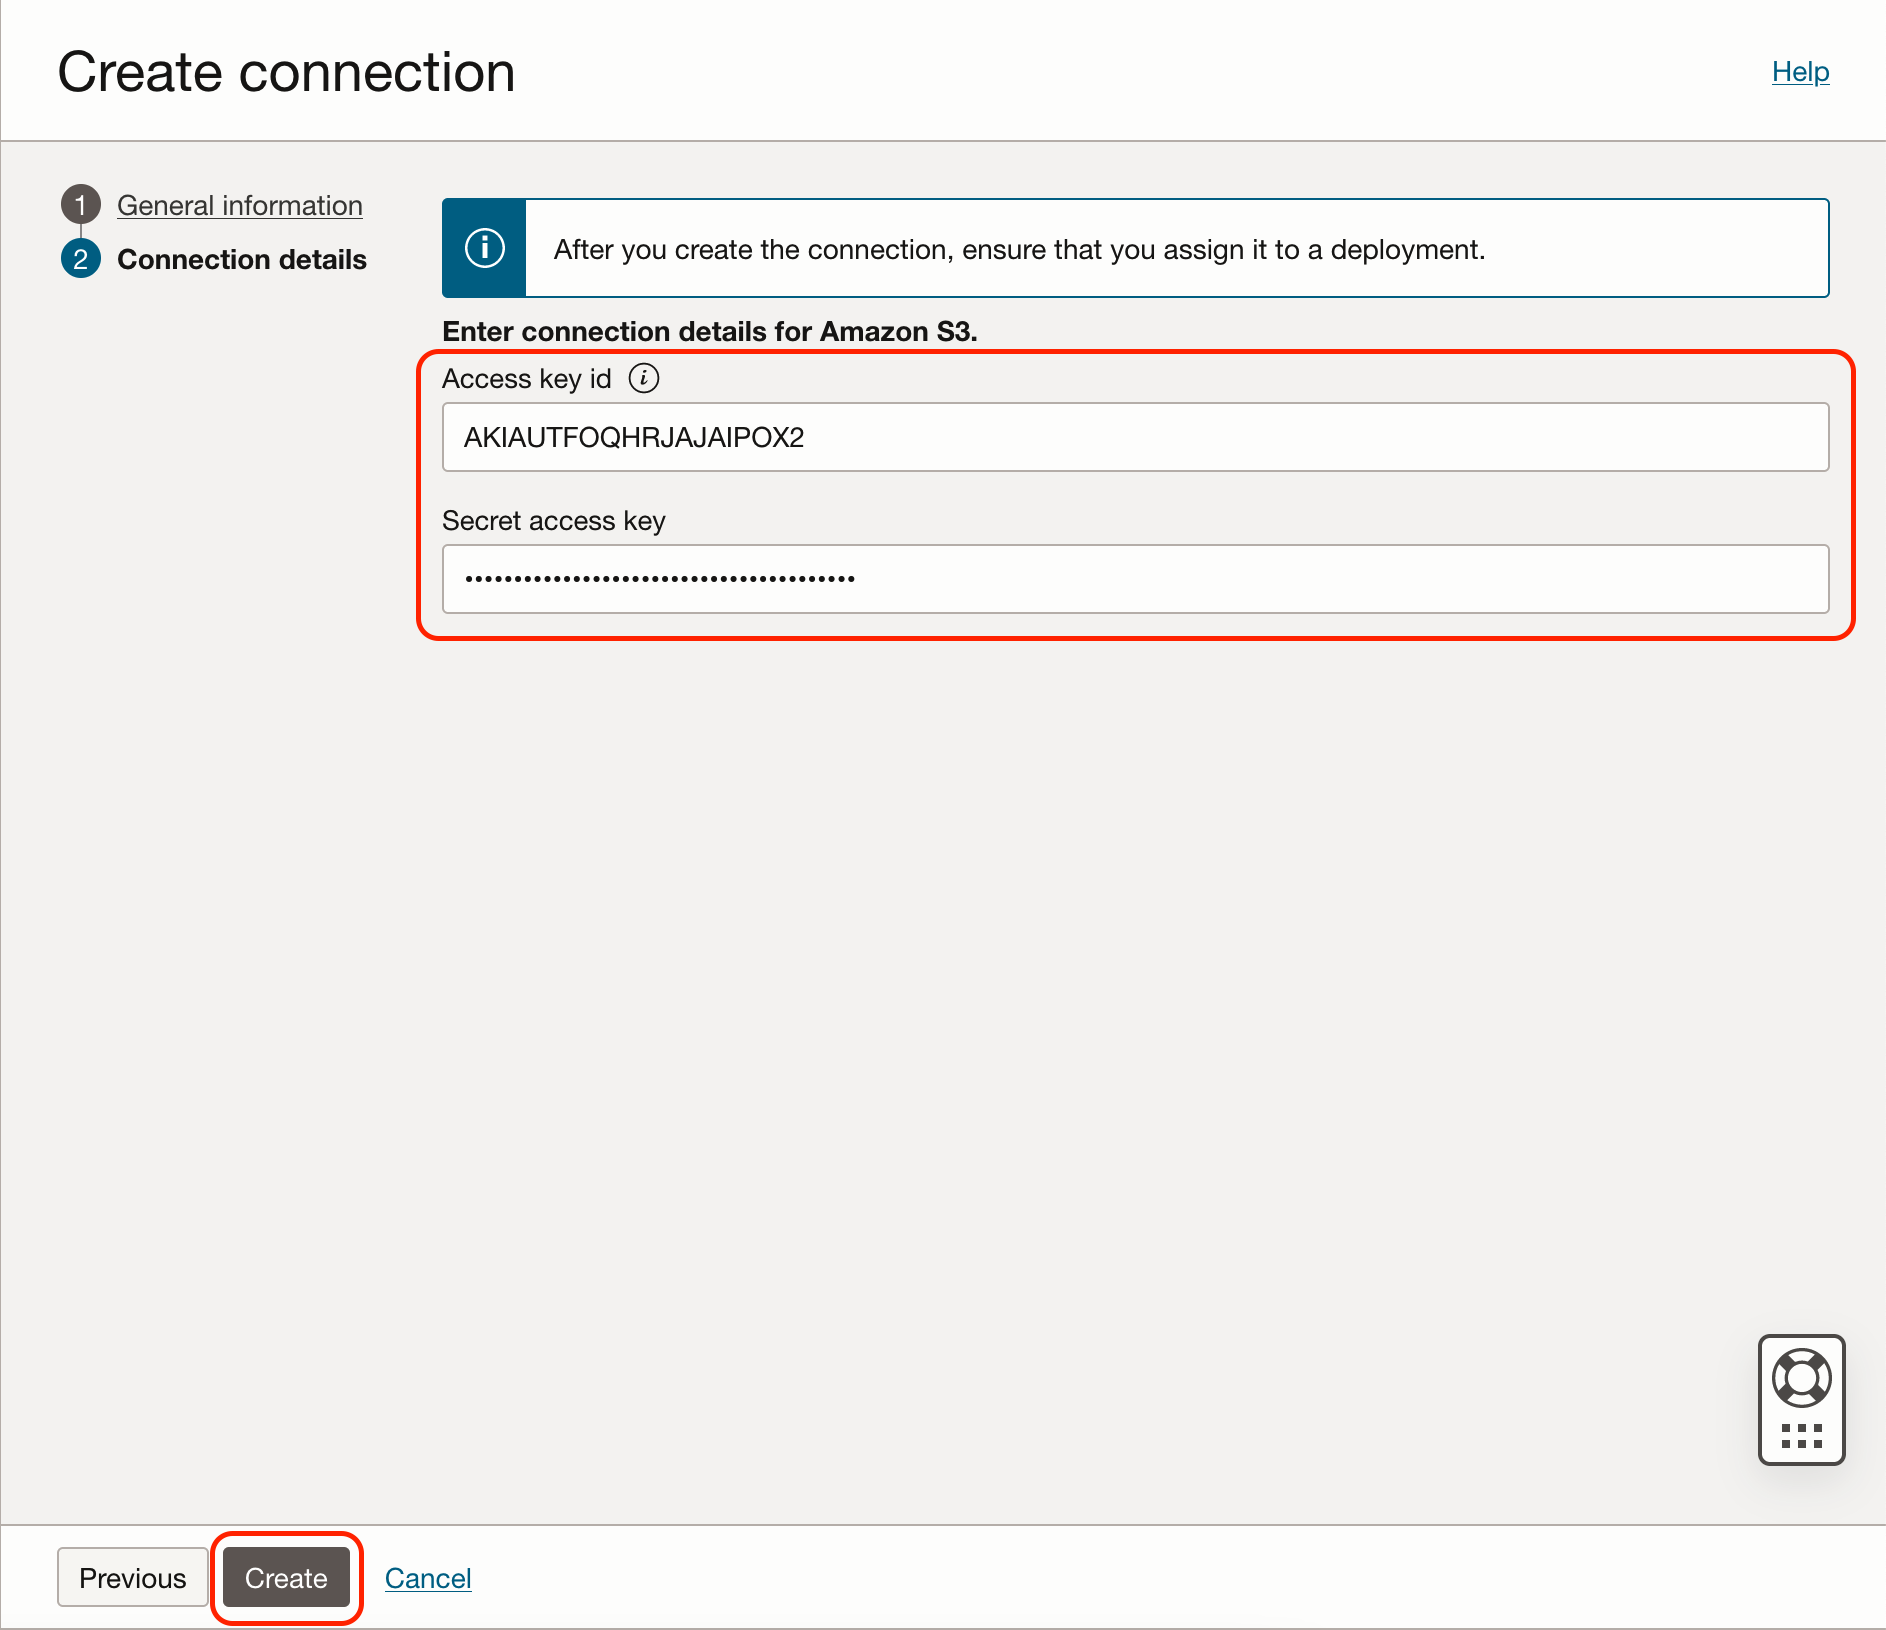
Task: Cancel the connection creation
Action: [428, 1577]
